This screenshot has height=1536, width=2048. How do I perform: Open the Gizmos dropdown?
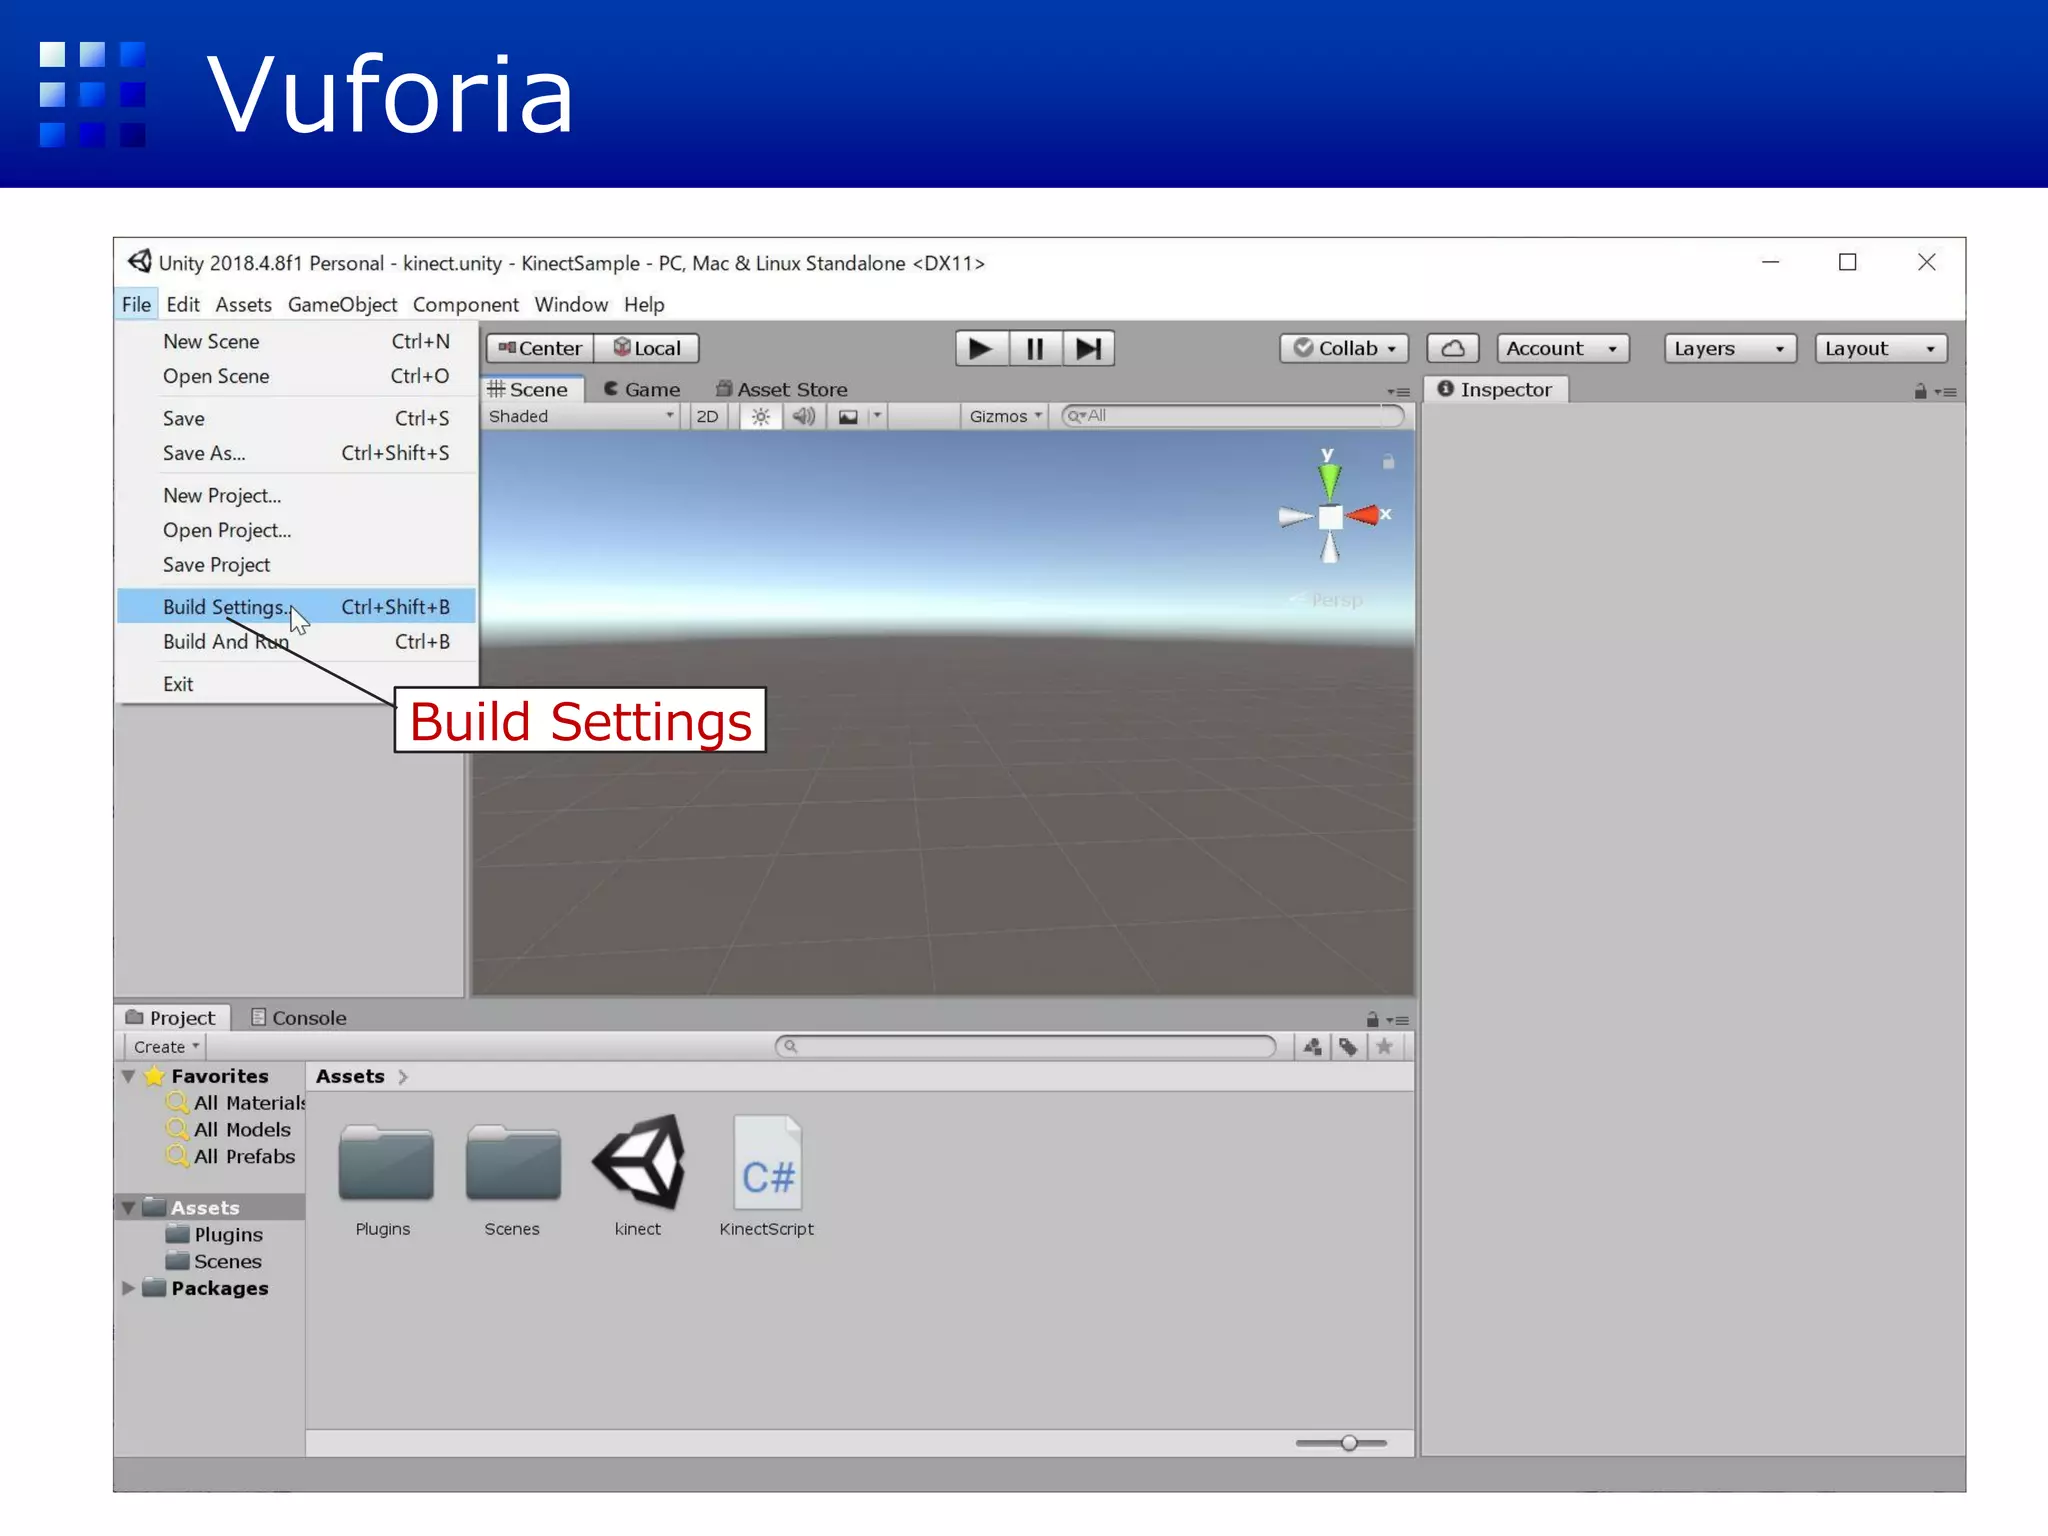1005,416
